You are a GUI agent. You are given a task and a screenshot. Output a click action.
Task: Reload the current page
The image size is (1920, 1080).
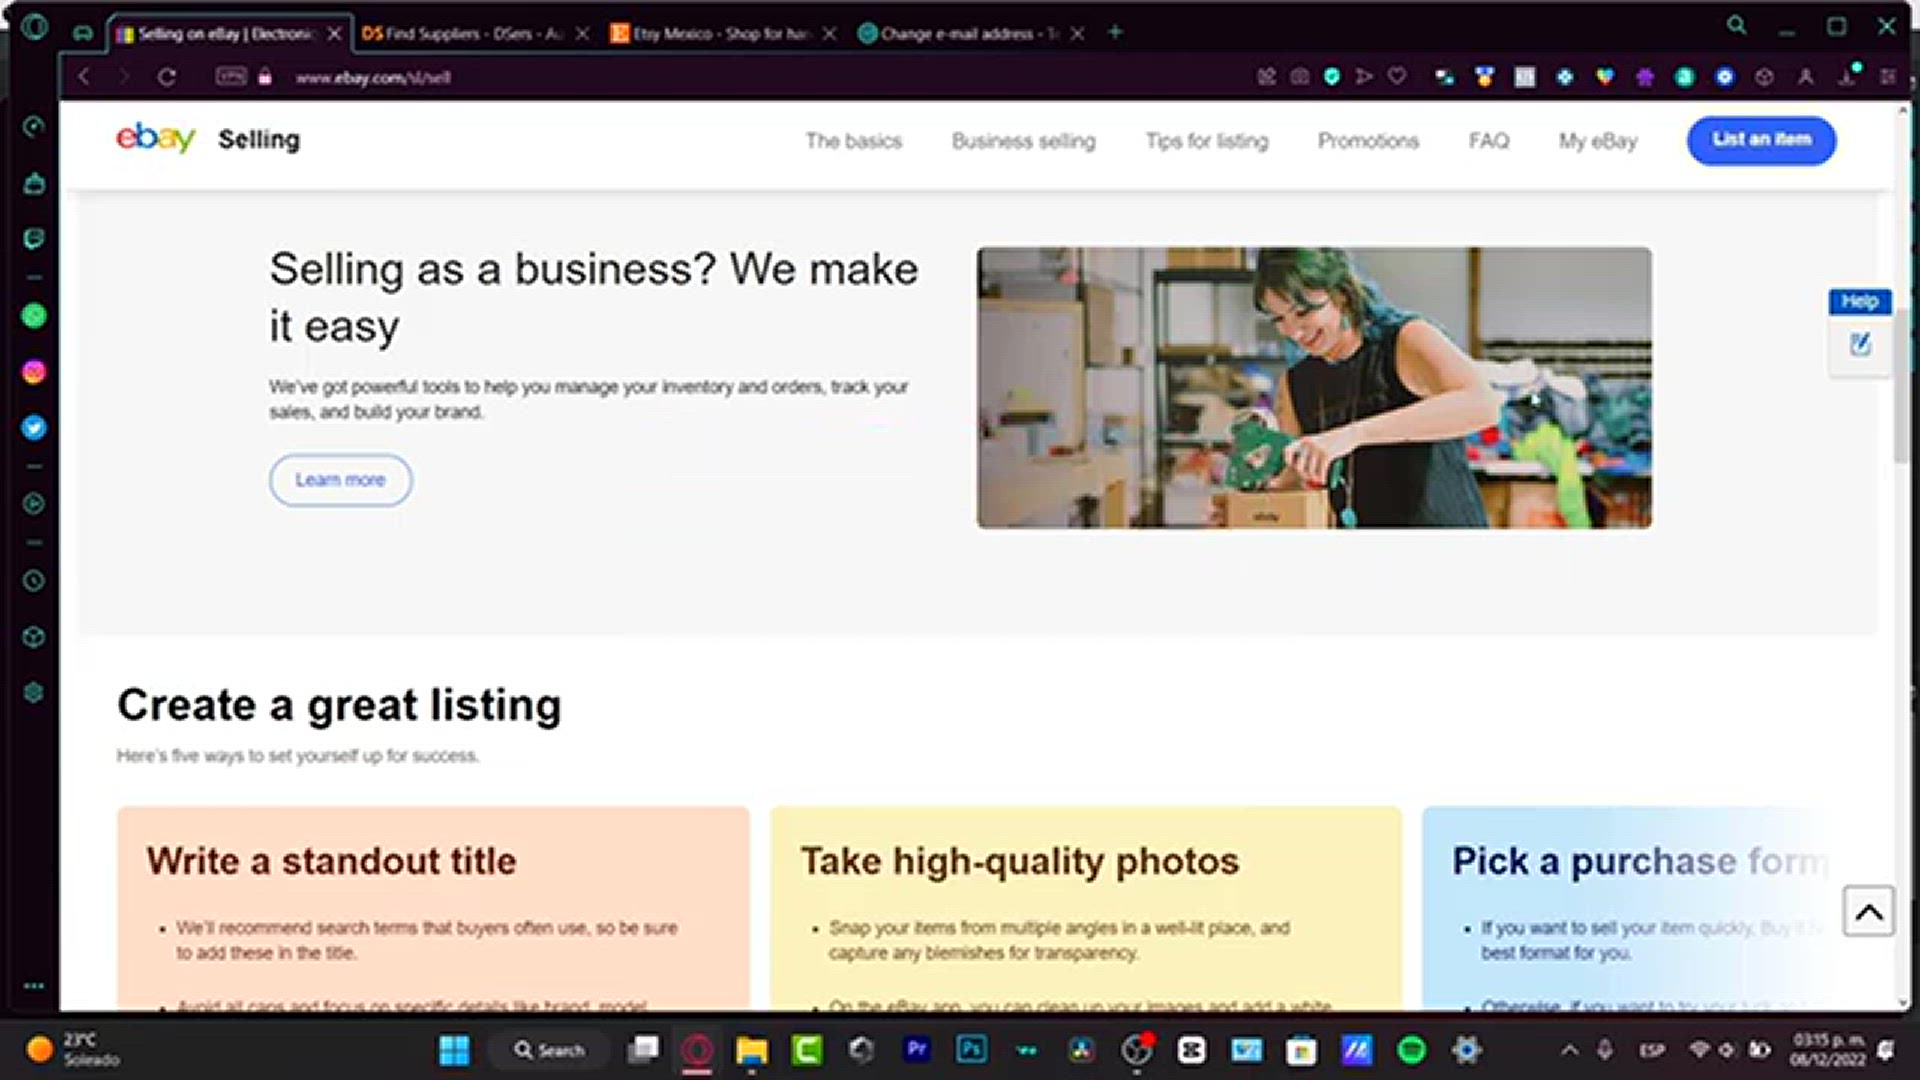167,77
